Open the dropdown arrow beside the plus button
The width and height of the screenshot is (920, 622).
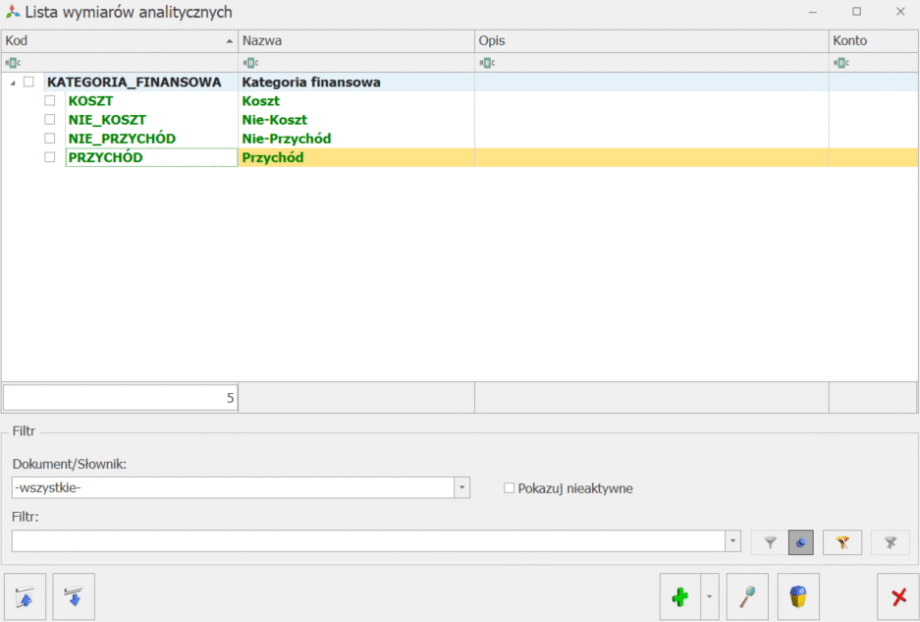tap(709, 597)
